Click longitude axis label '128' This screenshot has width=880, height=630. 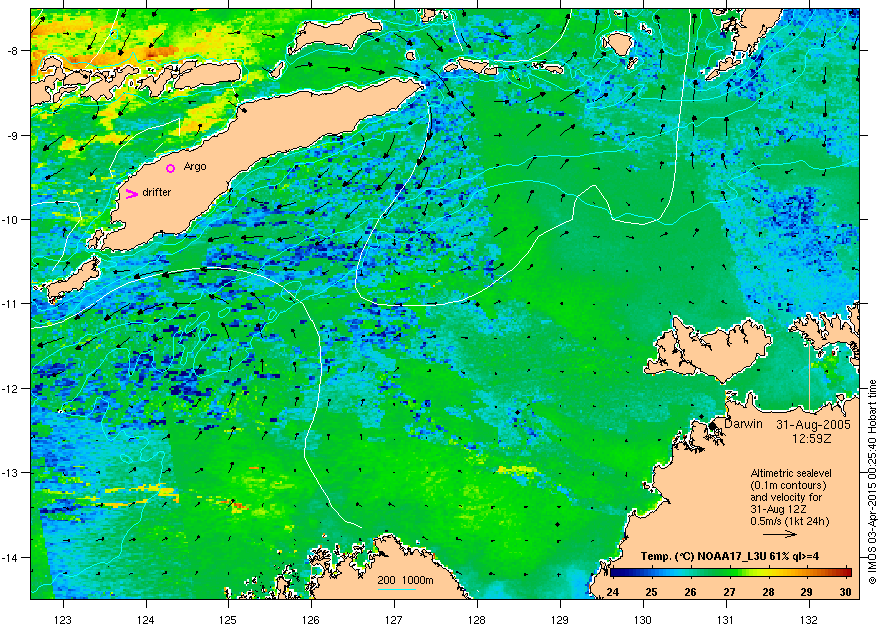477,620
